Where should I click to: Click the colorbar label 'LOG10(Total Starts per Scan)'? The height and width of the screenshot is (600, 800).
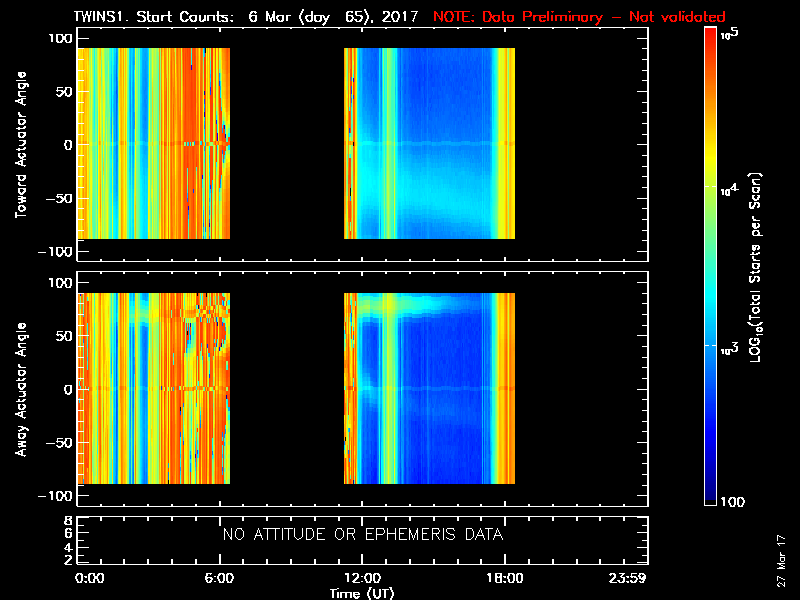point(755,267)
